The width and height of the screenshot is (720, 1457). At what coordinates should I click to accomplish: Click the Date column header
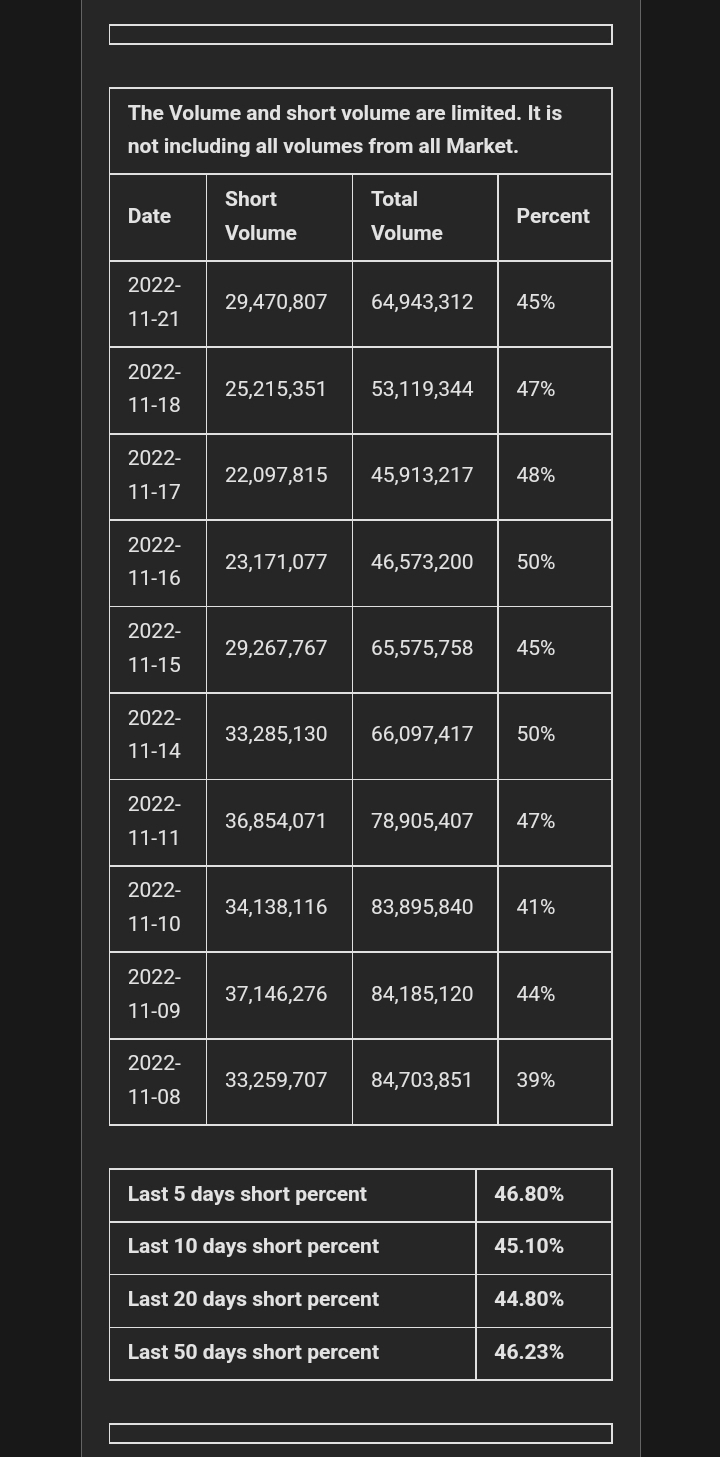click(158, 217)
